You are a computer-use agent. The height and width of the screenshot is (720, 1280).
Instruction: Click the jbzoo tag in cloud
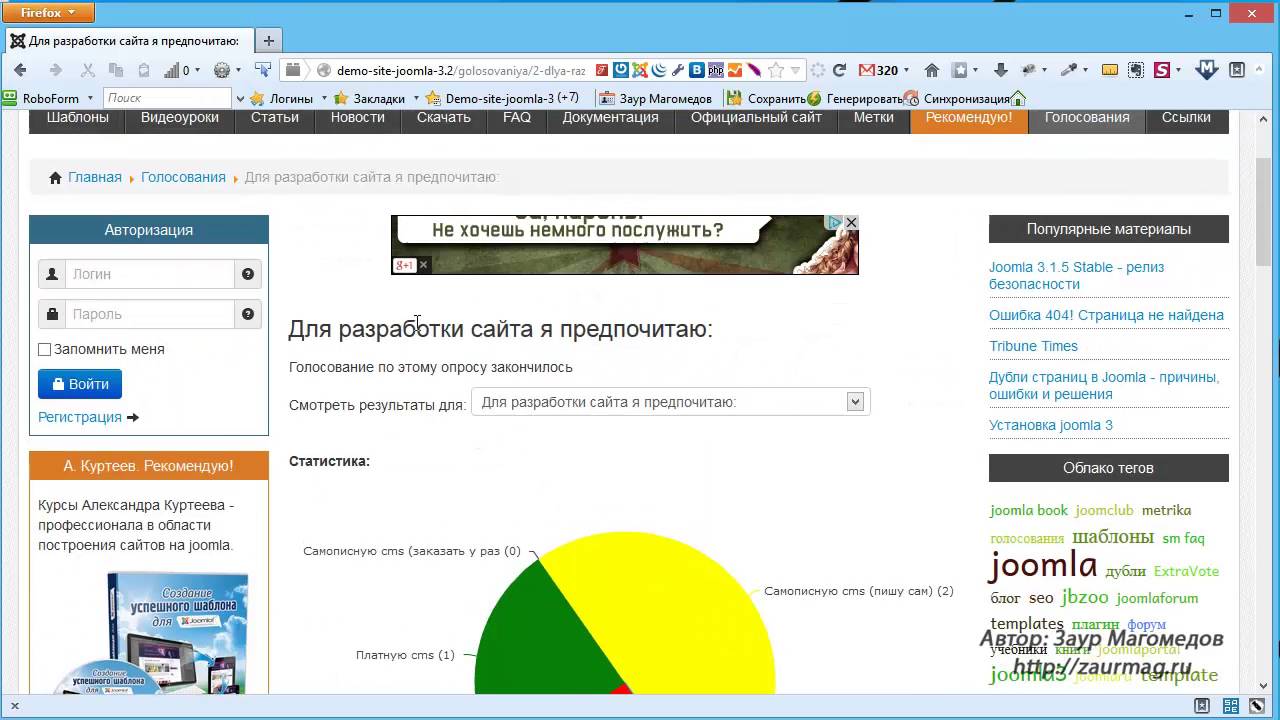[x=1084, y=597]
